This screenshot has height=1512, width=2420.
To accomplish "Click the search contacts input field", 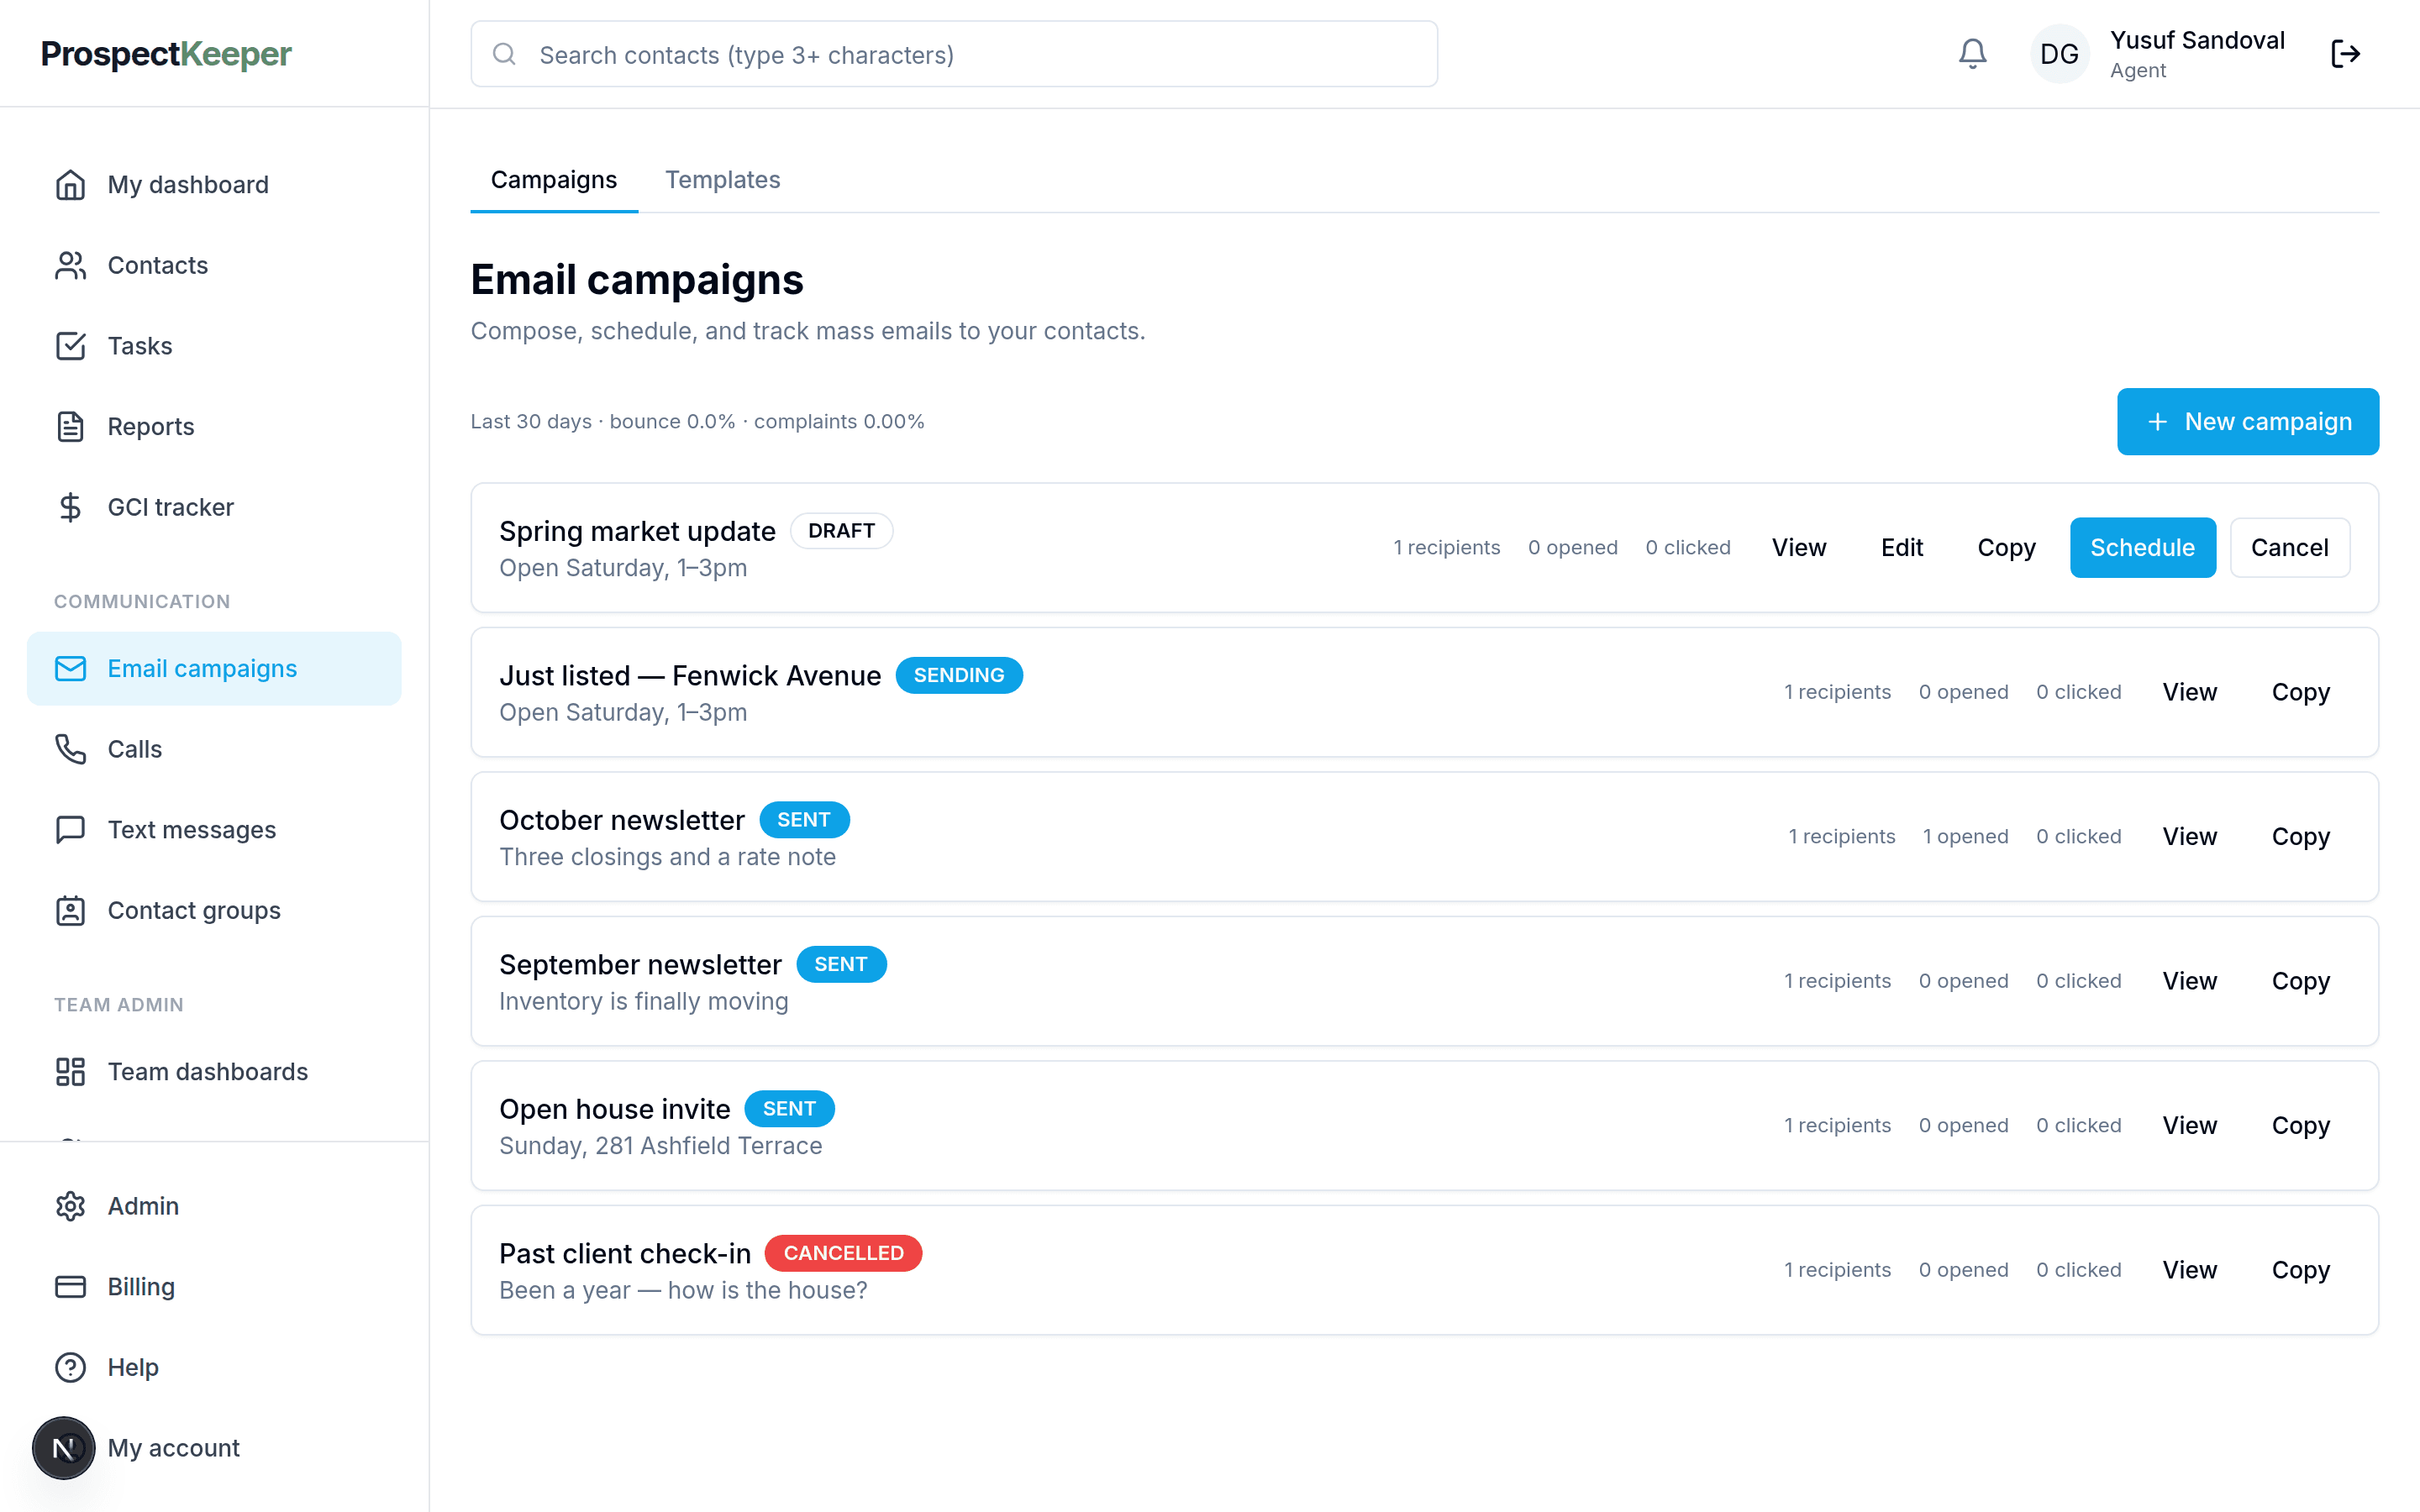I will (954, 54).
